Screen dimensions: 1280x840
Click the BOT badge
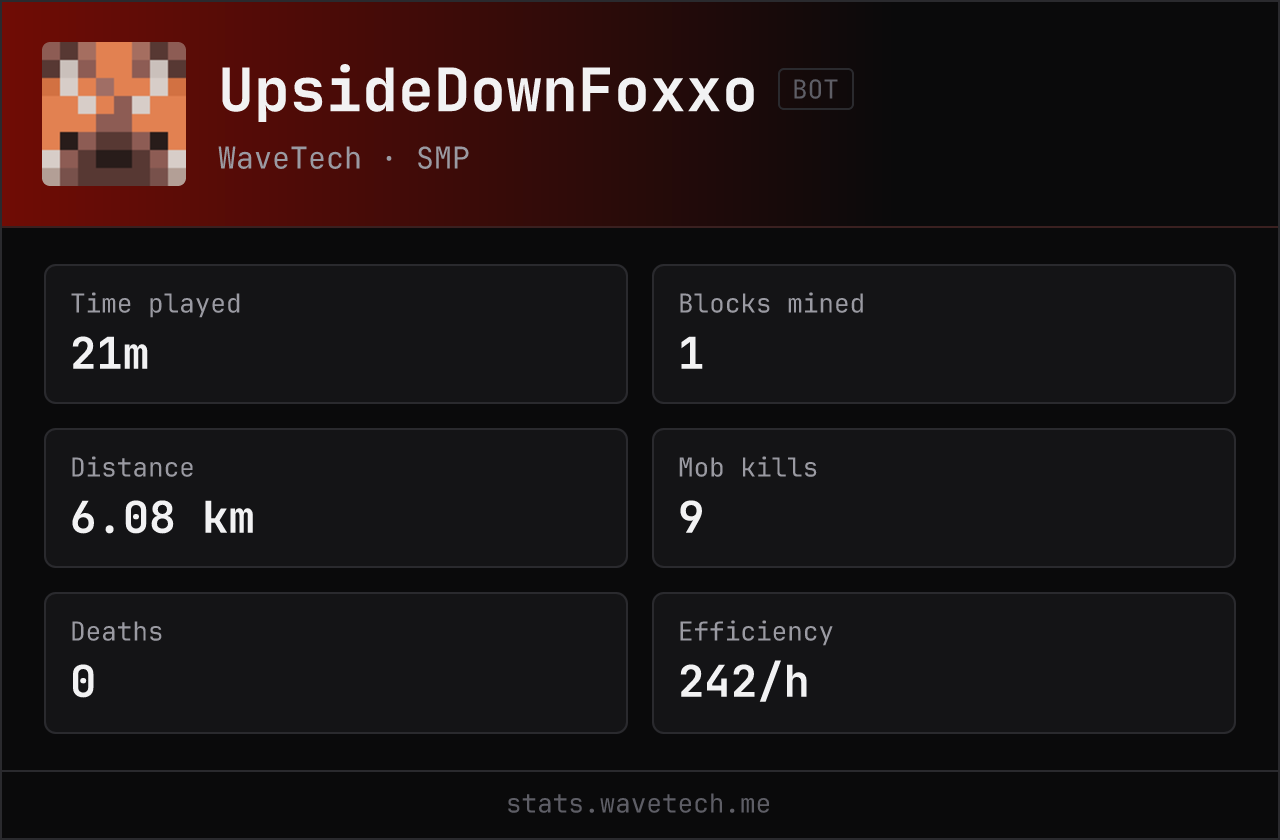pos(816,89)
